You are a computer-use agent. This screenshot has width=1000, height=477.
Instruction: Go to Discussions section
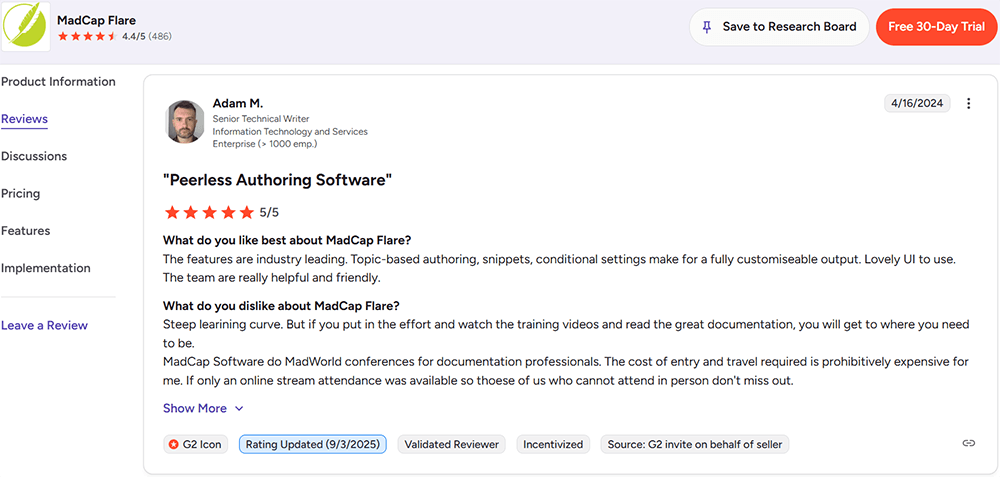[34, 156]
